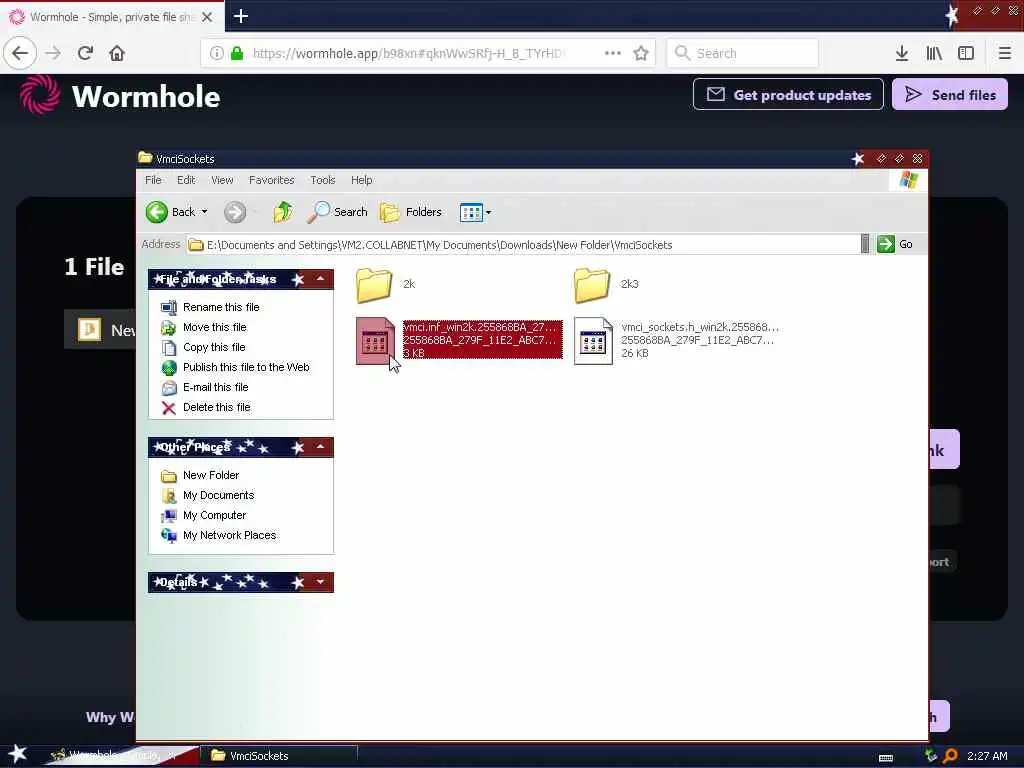
Task: Open the View menu
Action: 222,180
